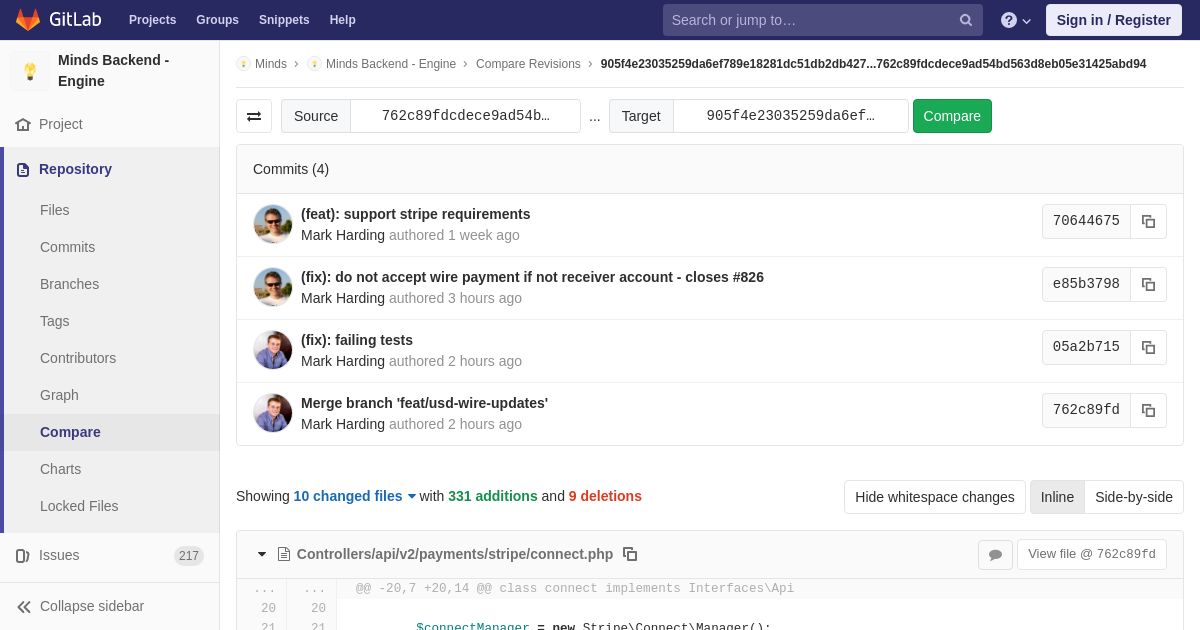
Task: Copy commit SHA 05a2b715
Action: [1148, 348]
